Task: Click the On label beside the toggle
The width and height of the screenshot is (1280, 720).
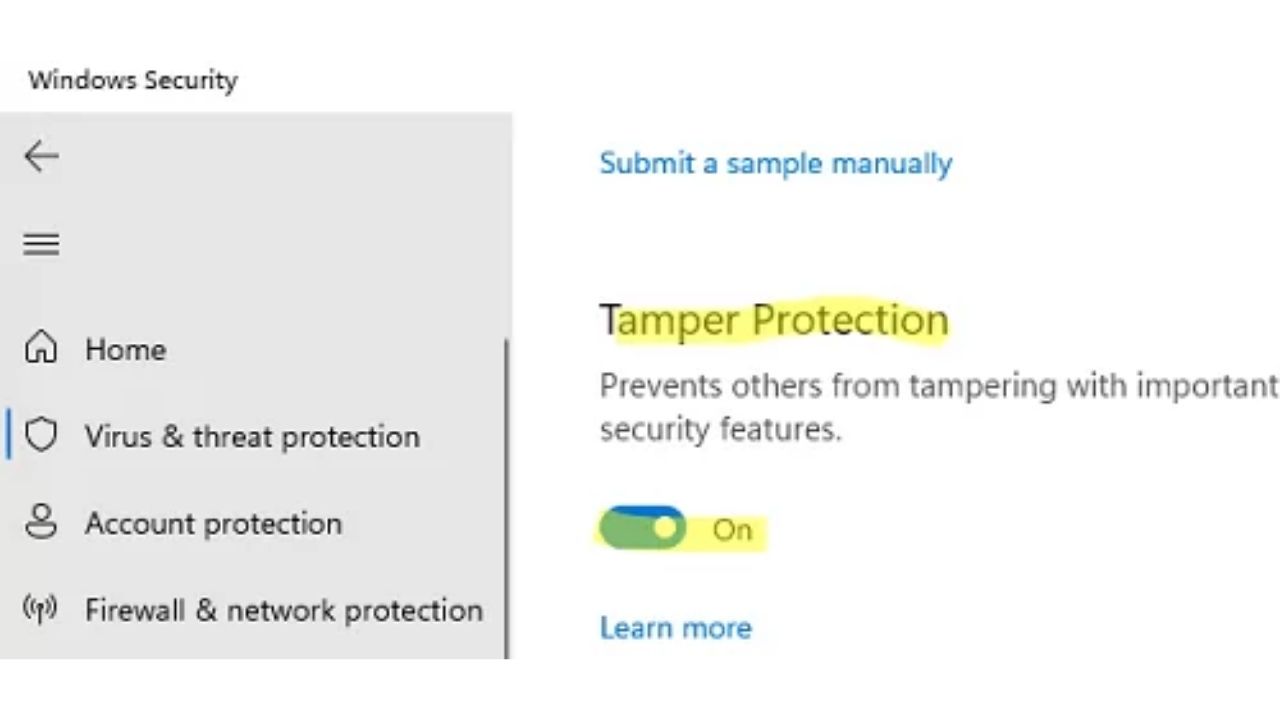Action: pyautogui.click(x=732, y=530)
